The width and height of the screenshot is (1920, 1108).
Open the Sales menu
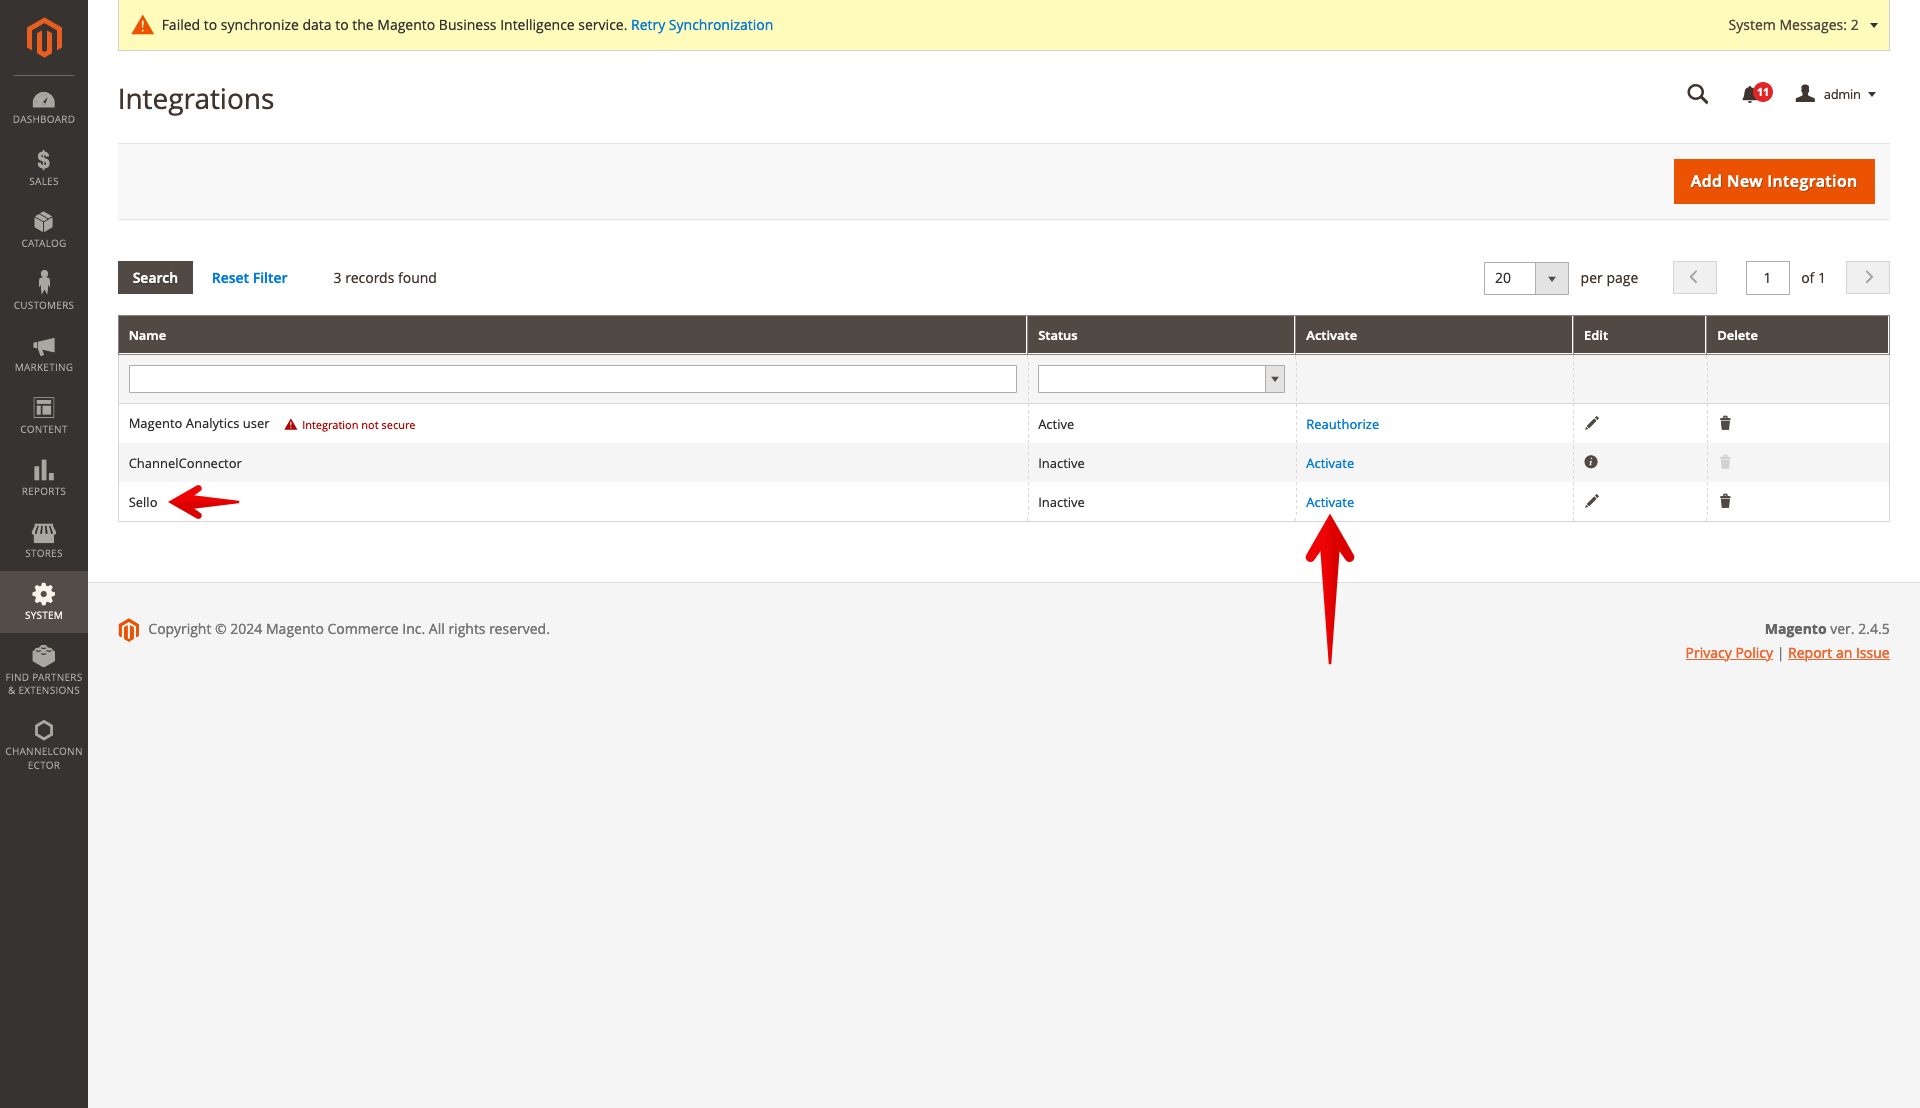[x=44, y=169]
